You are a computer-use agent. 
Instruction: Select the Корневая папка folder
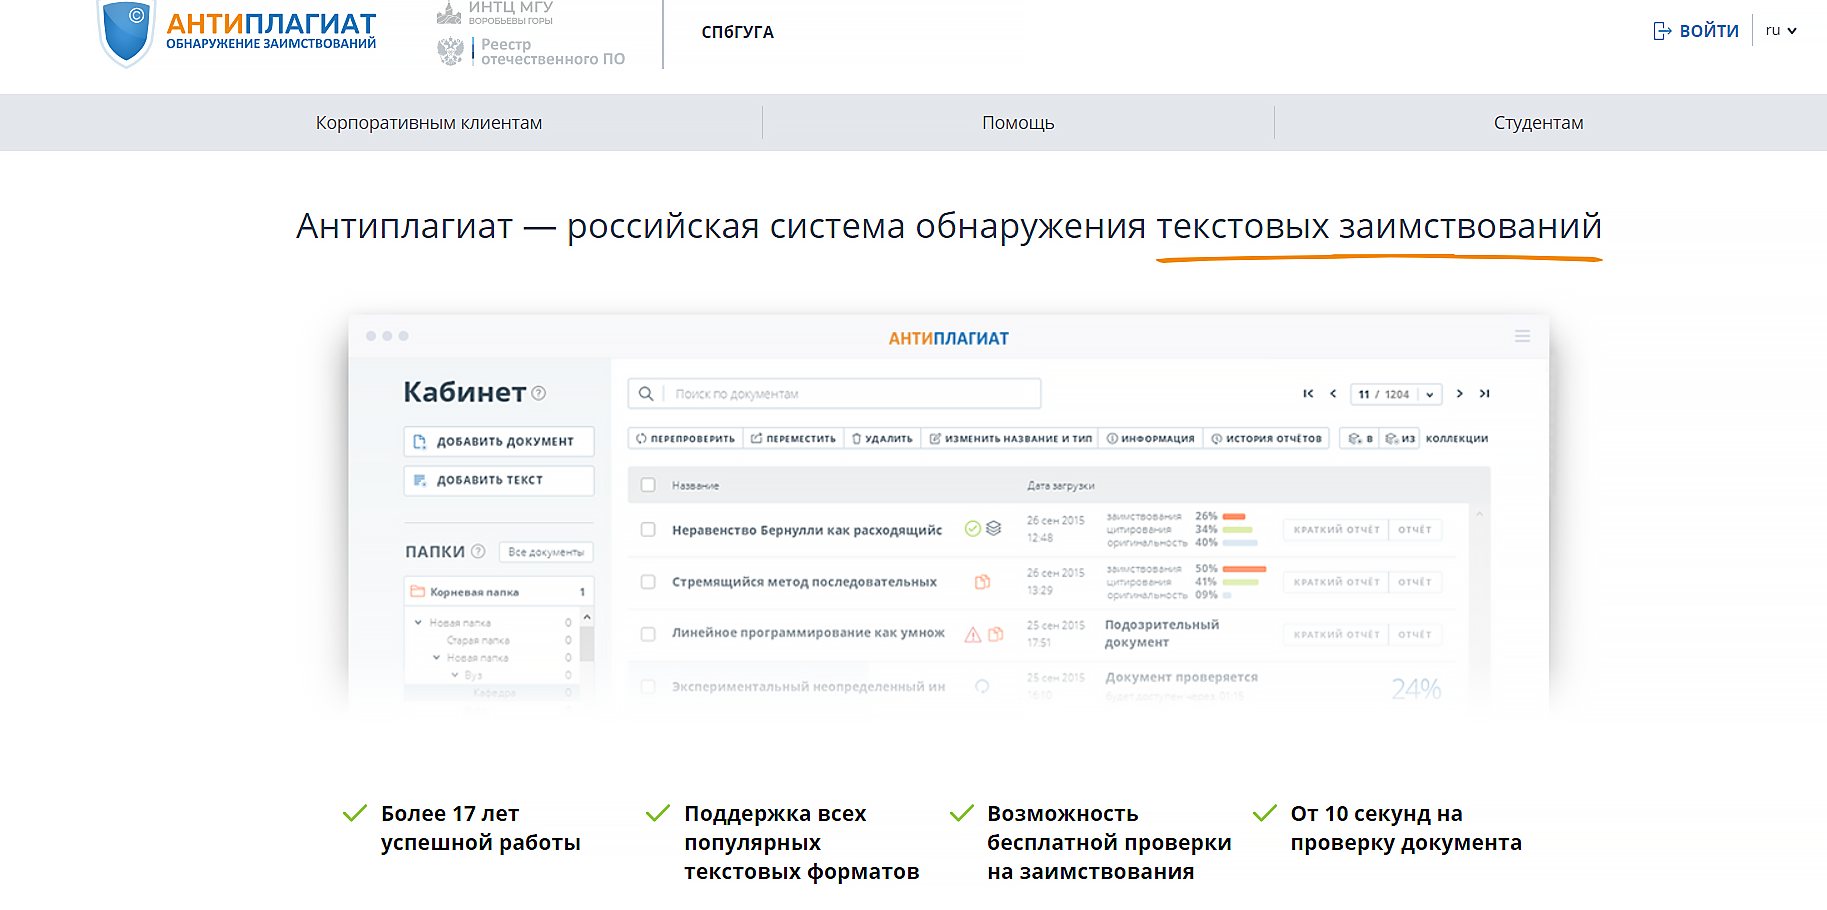coord(499,592)
